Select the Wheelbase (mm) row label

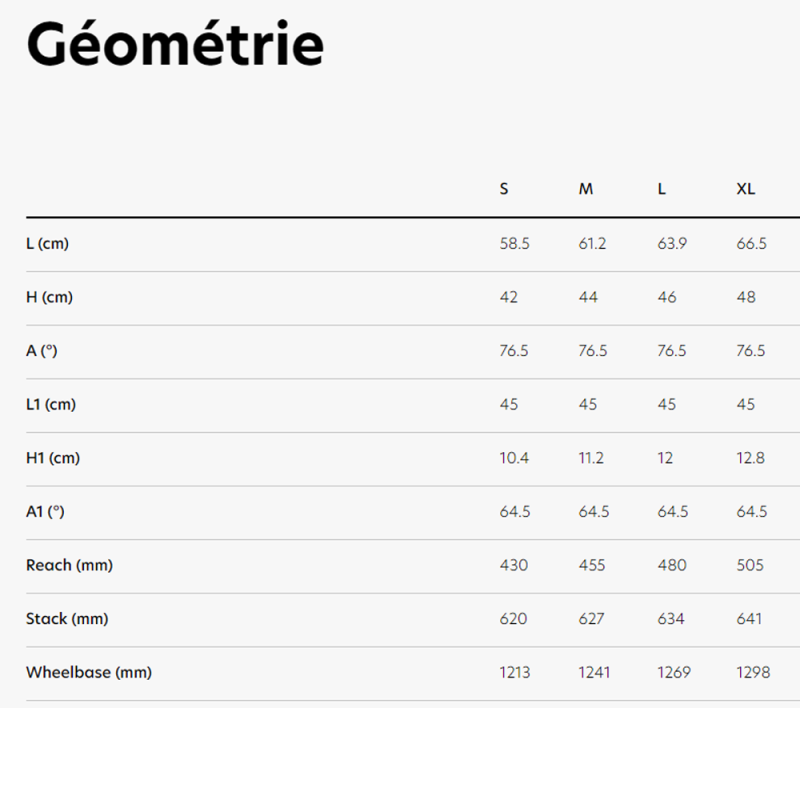point(89,672)
